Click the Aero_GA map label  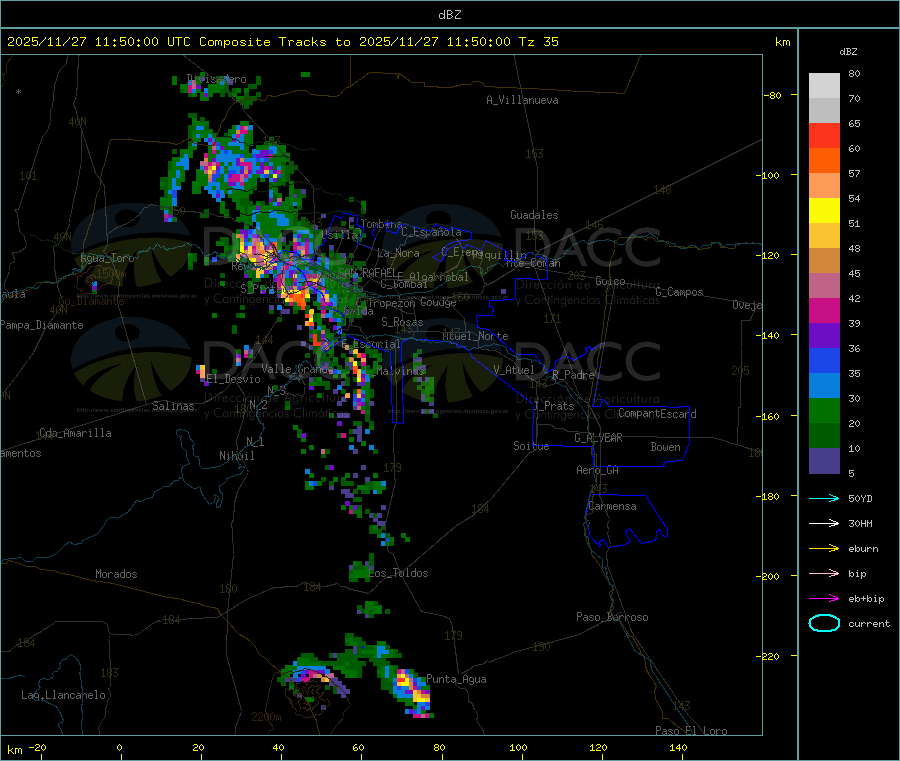[598, 470]
